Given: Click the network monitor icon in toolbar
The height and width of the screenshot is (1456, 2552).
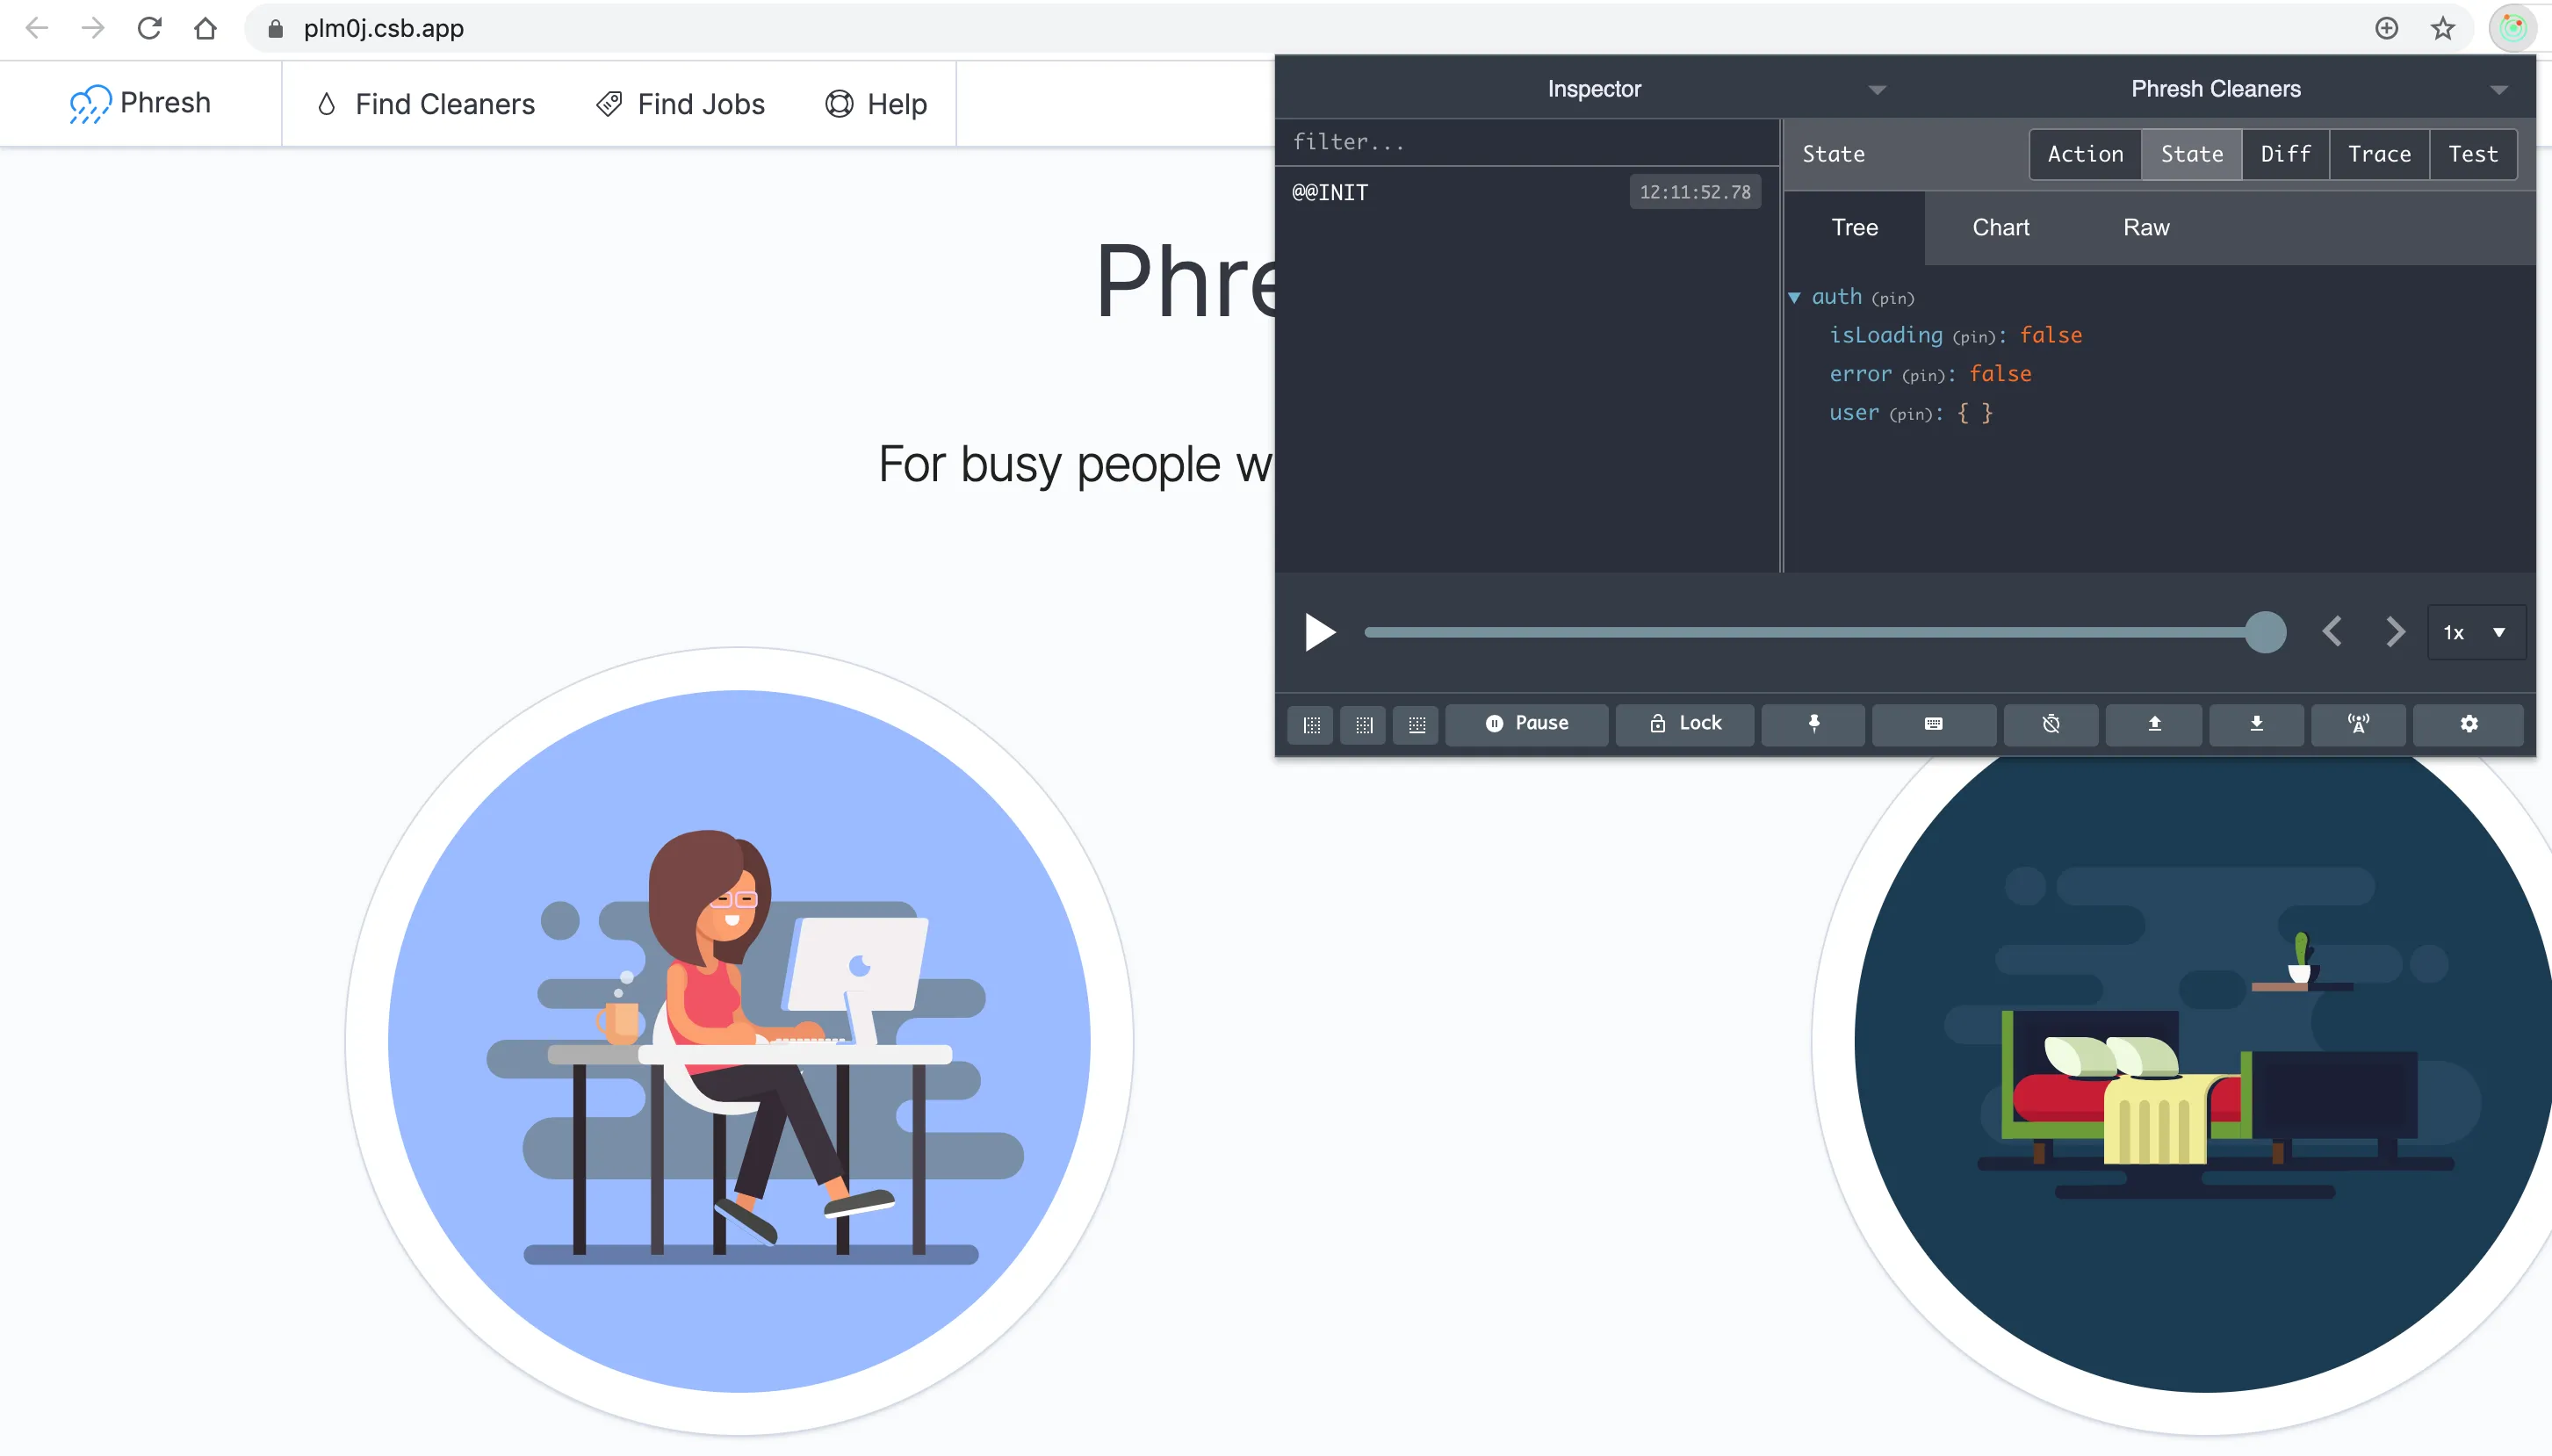Looking at the screenshot, I should (2361, 722).
